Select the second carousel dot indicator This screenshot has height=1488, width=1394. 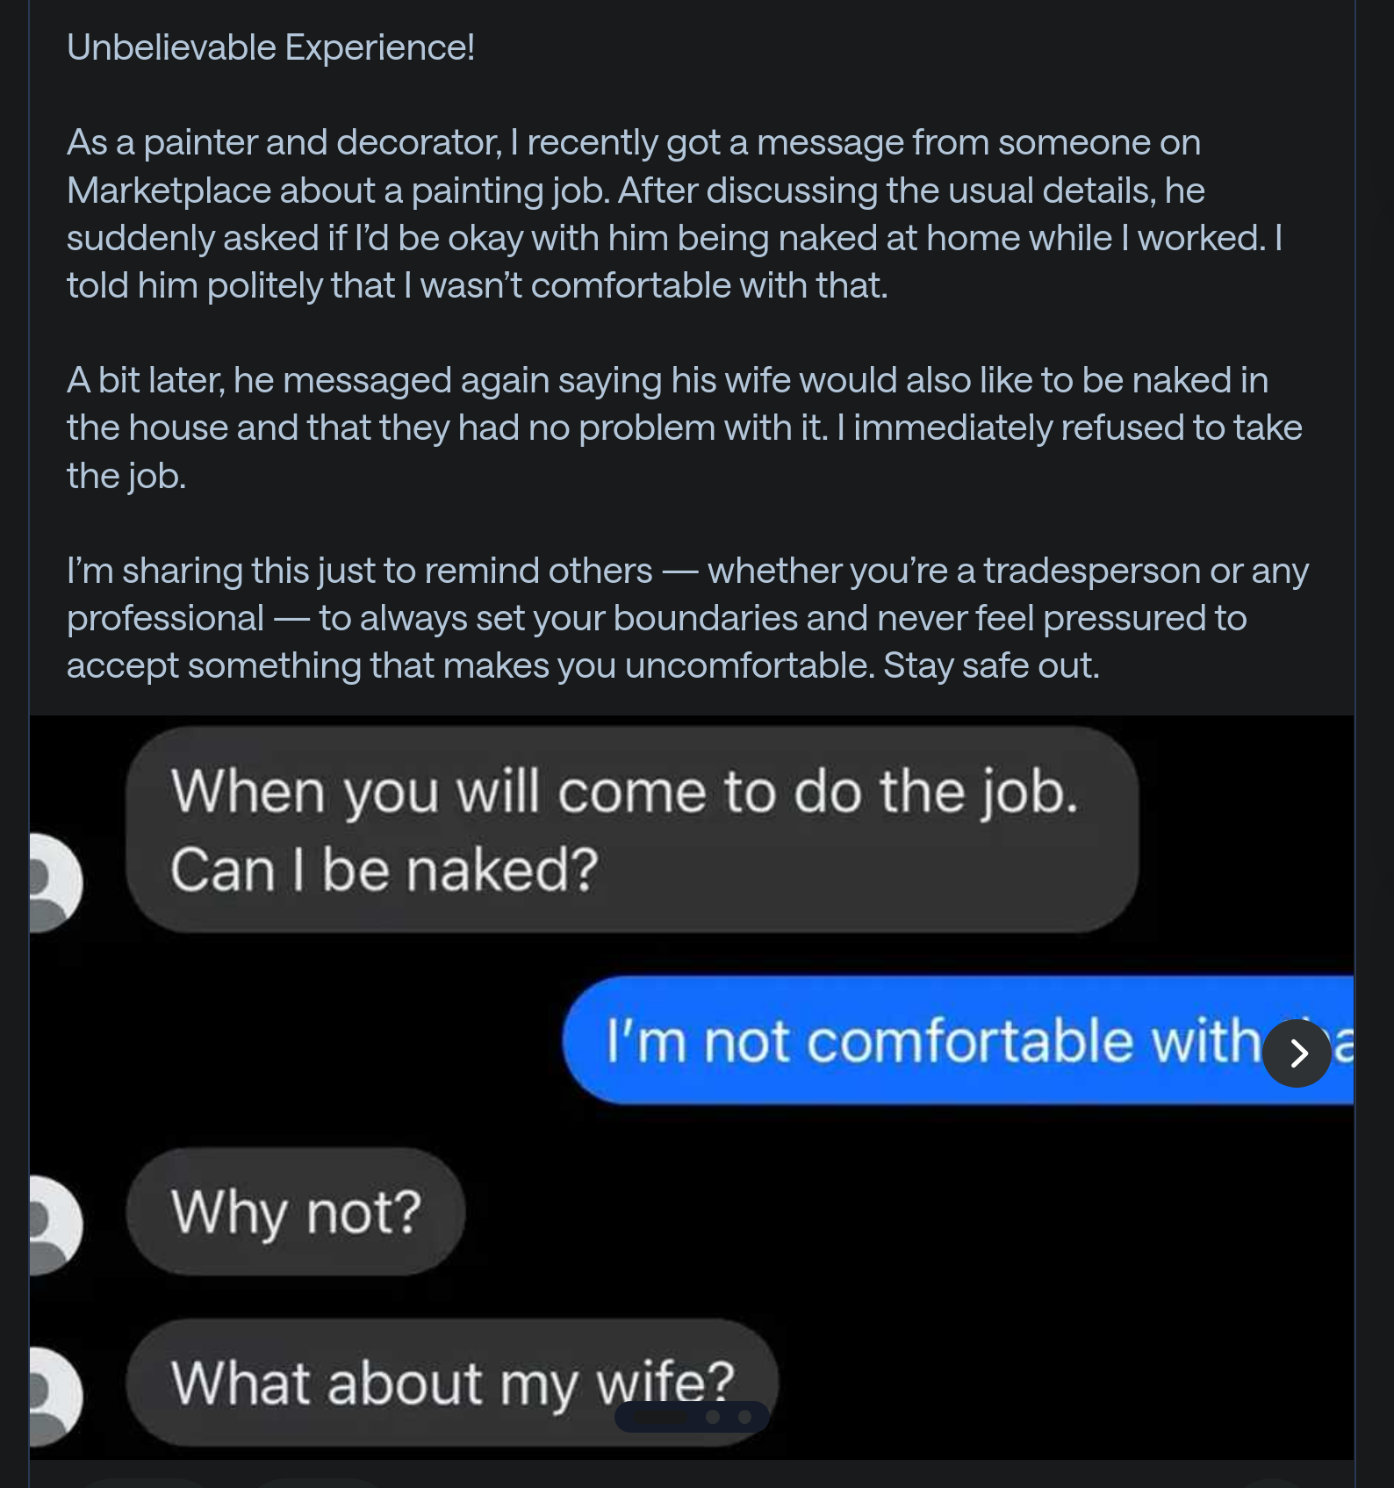(713, 1417)
